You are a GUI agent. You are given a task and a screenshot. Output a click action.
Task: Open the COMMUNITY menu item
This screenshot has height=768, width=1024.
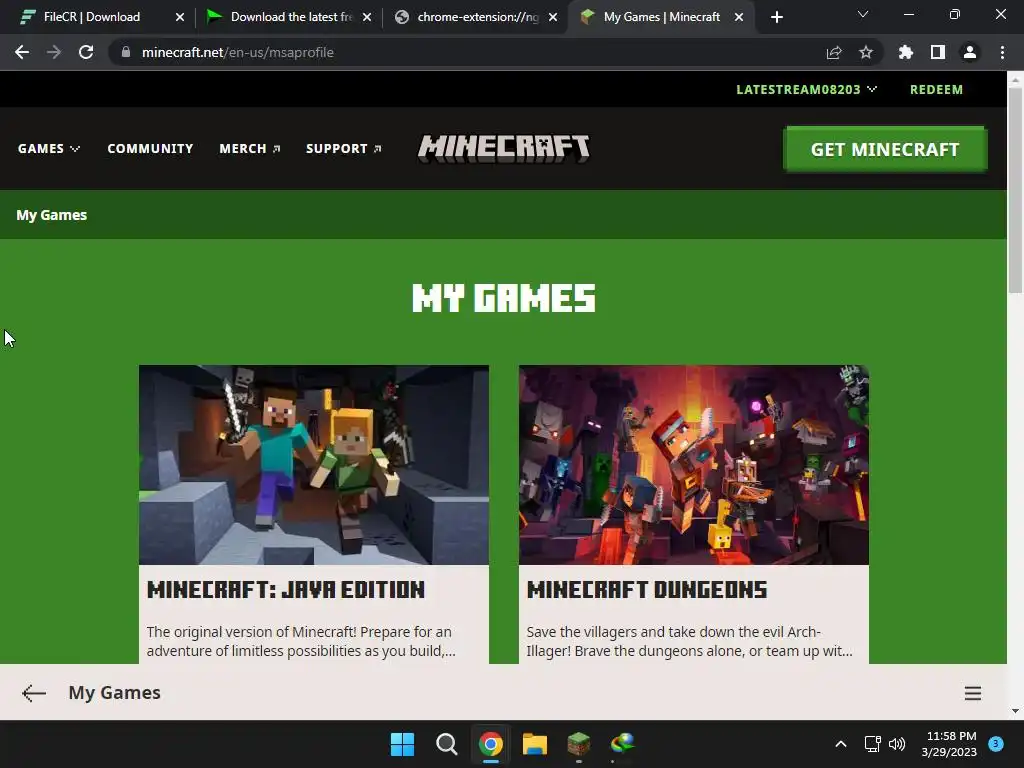coord(150,149)
